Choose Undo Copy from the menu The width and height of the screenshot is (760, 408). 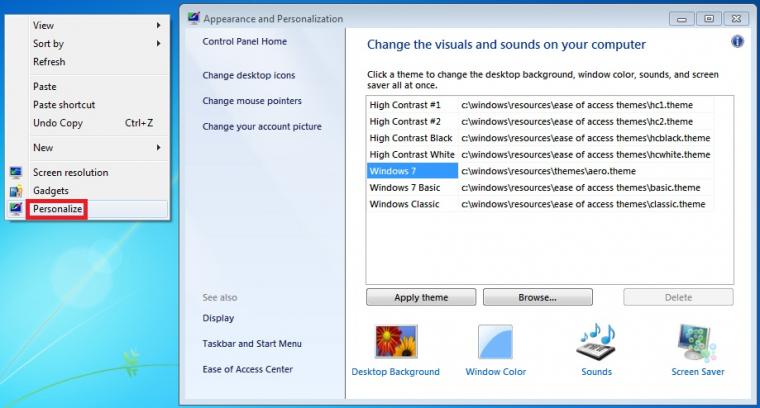coord(58,123)
